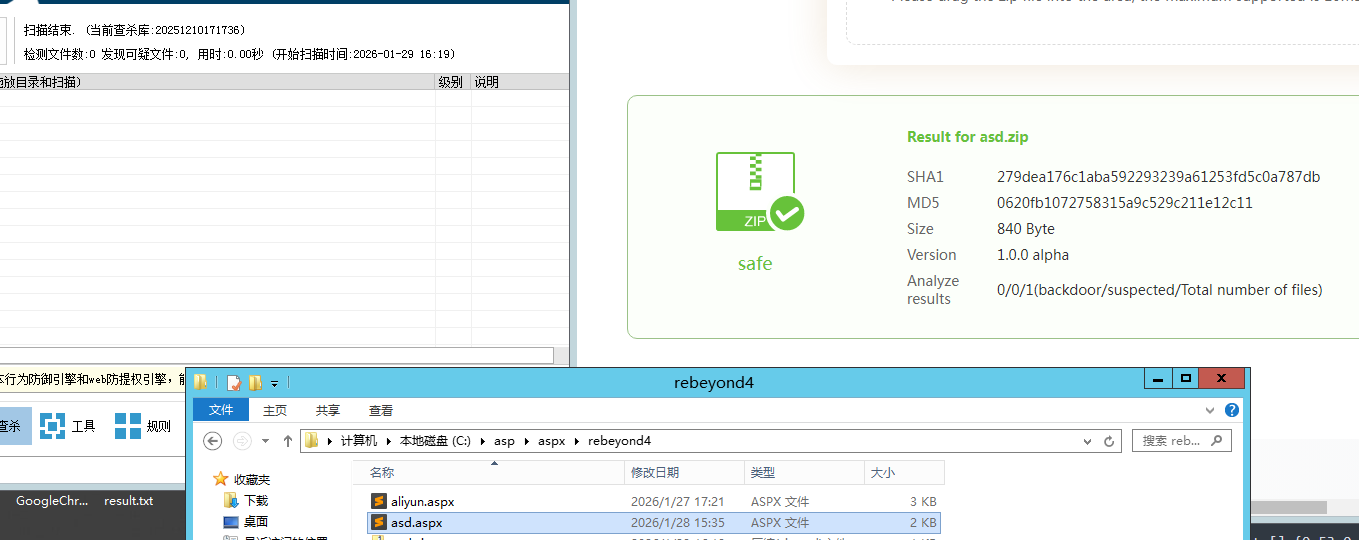Screen dimensions: 1359x540
Task: Sort files by 修改日期 column header
Action: click(x=655, y=472)
